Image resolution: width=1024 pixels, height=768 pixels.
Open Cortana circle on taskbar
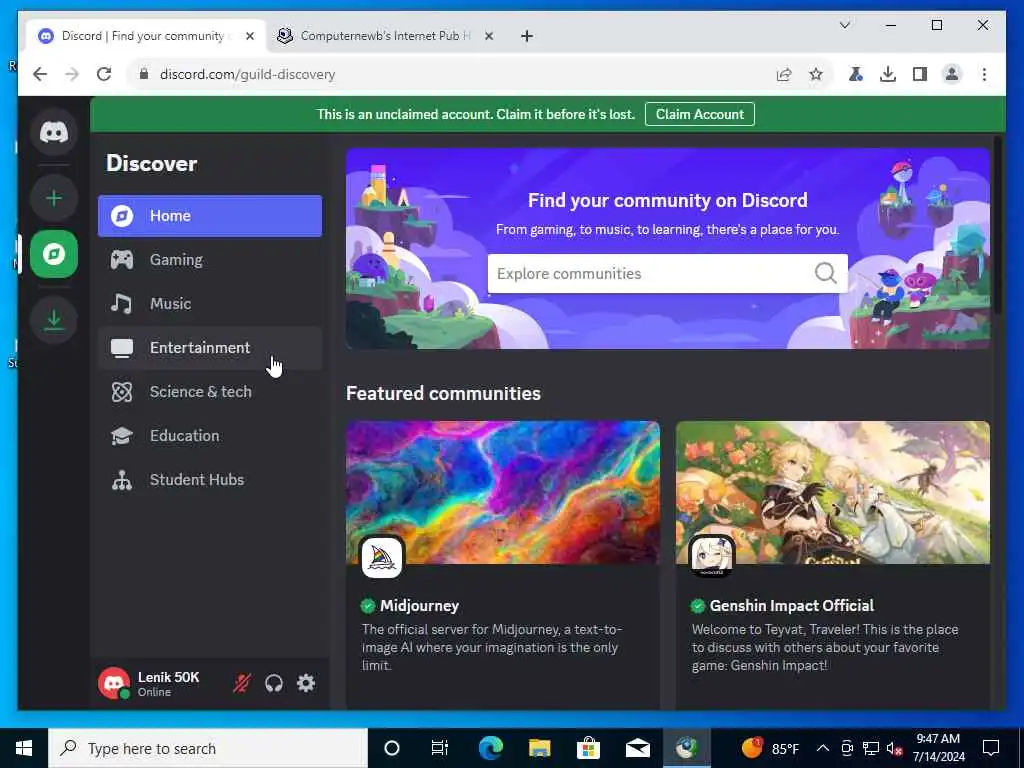pyautogui.click(x=391, y=748)
